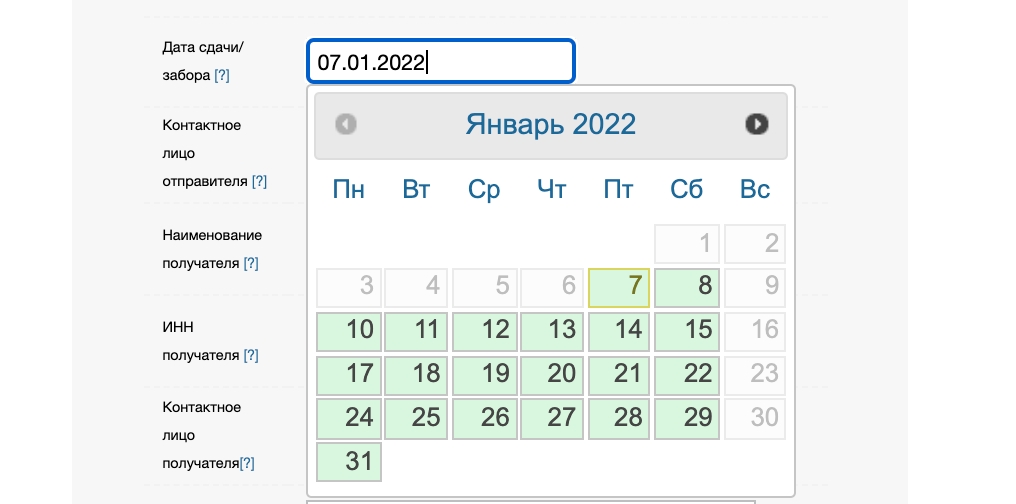This screenshot has height=504, width=1016.
Task: Open help for ИНН получателя
Action: tap(251, 355)
